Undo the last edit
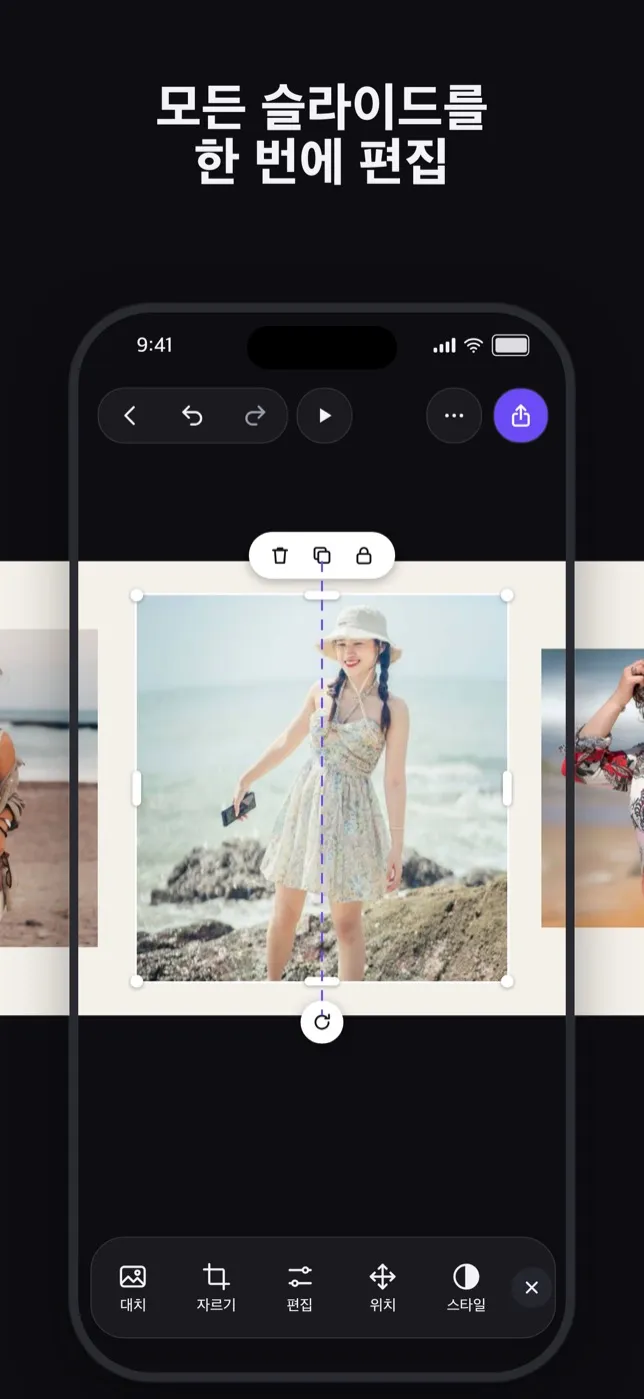Image resolution: width=644 pixels, height=1399 pixels. (192, 416)
